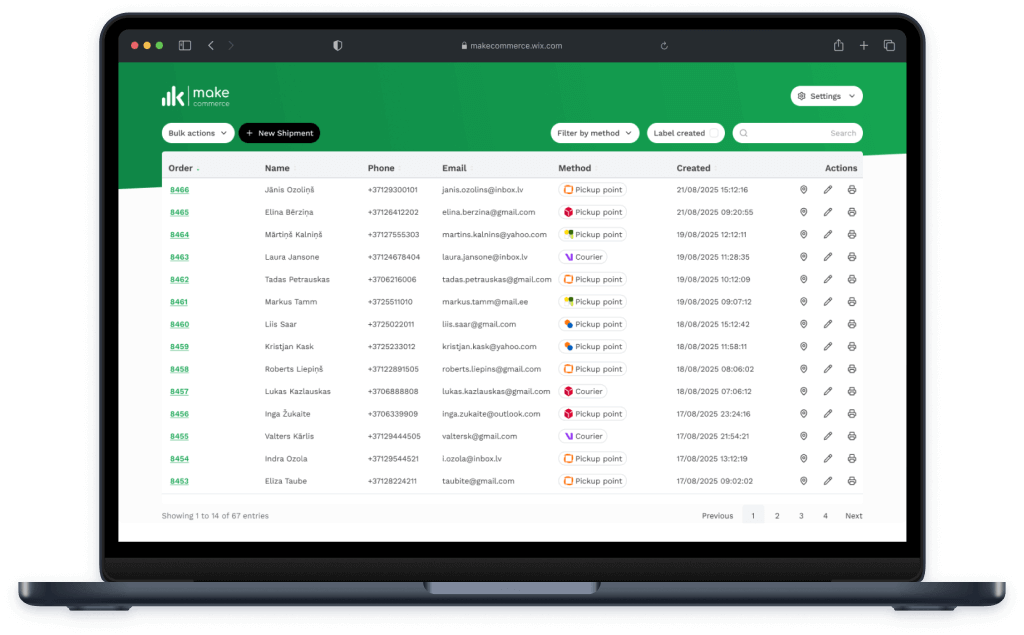1024x635 pixels.
Task: Click the pencil icon in Eliza Taube's row
Action: pos(828,481)
